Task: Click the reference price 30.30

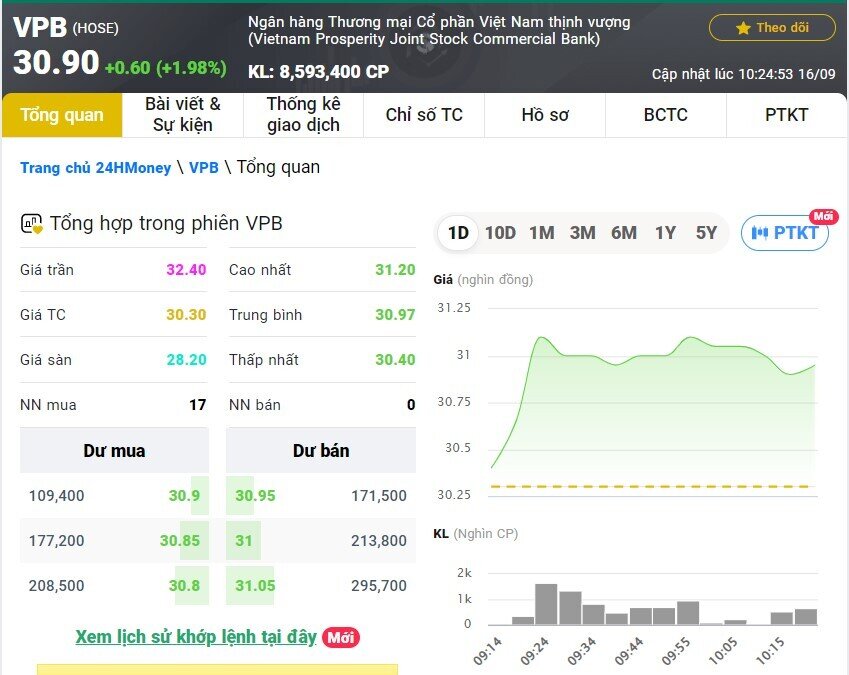Action: click(186, 314)
